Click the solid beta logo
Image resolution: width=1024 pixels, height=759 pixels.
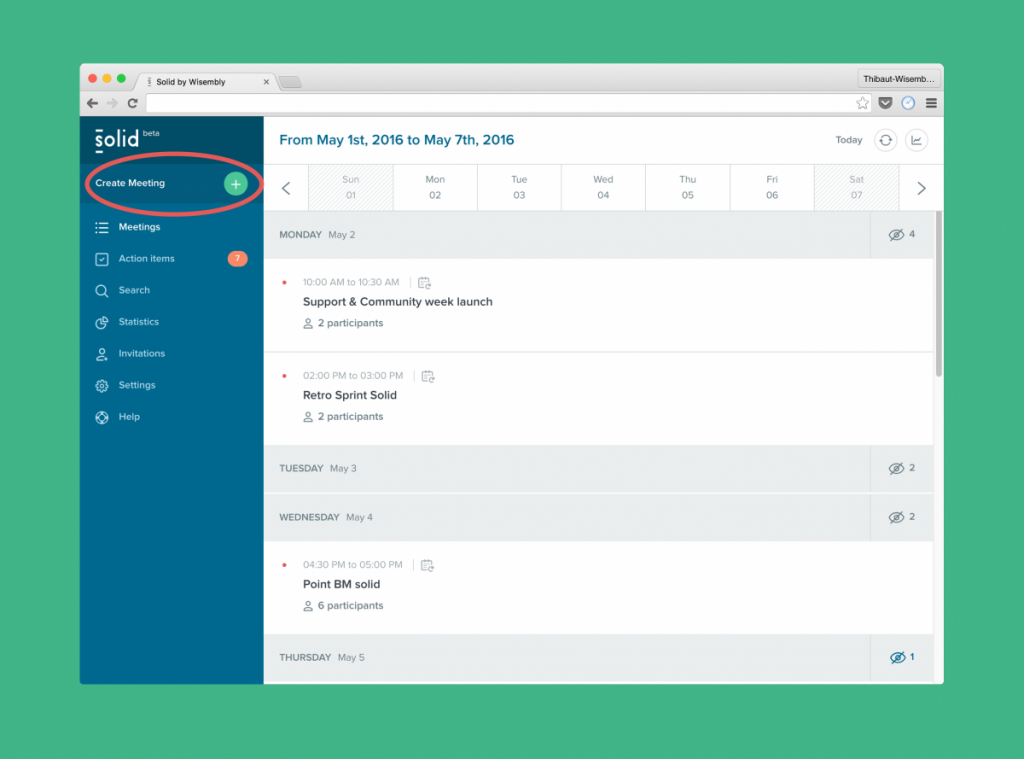(127, 139)
